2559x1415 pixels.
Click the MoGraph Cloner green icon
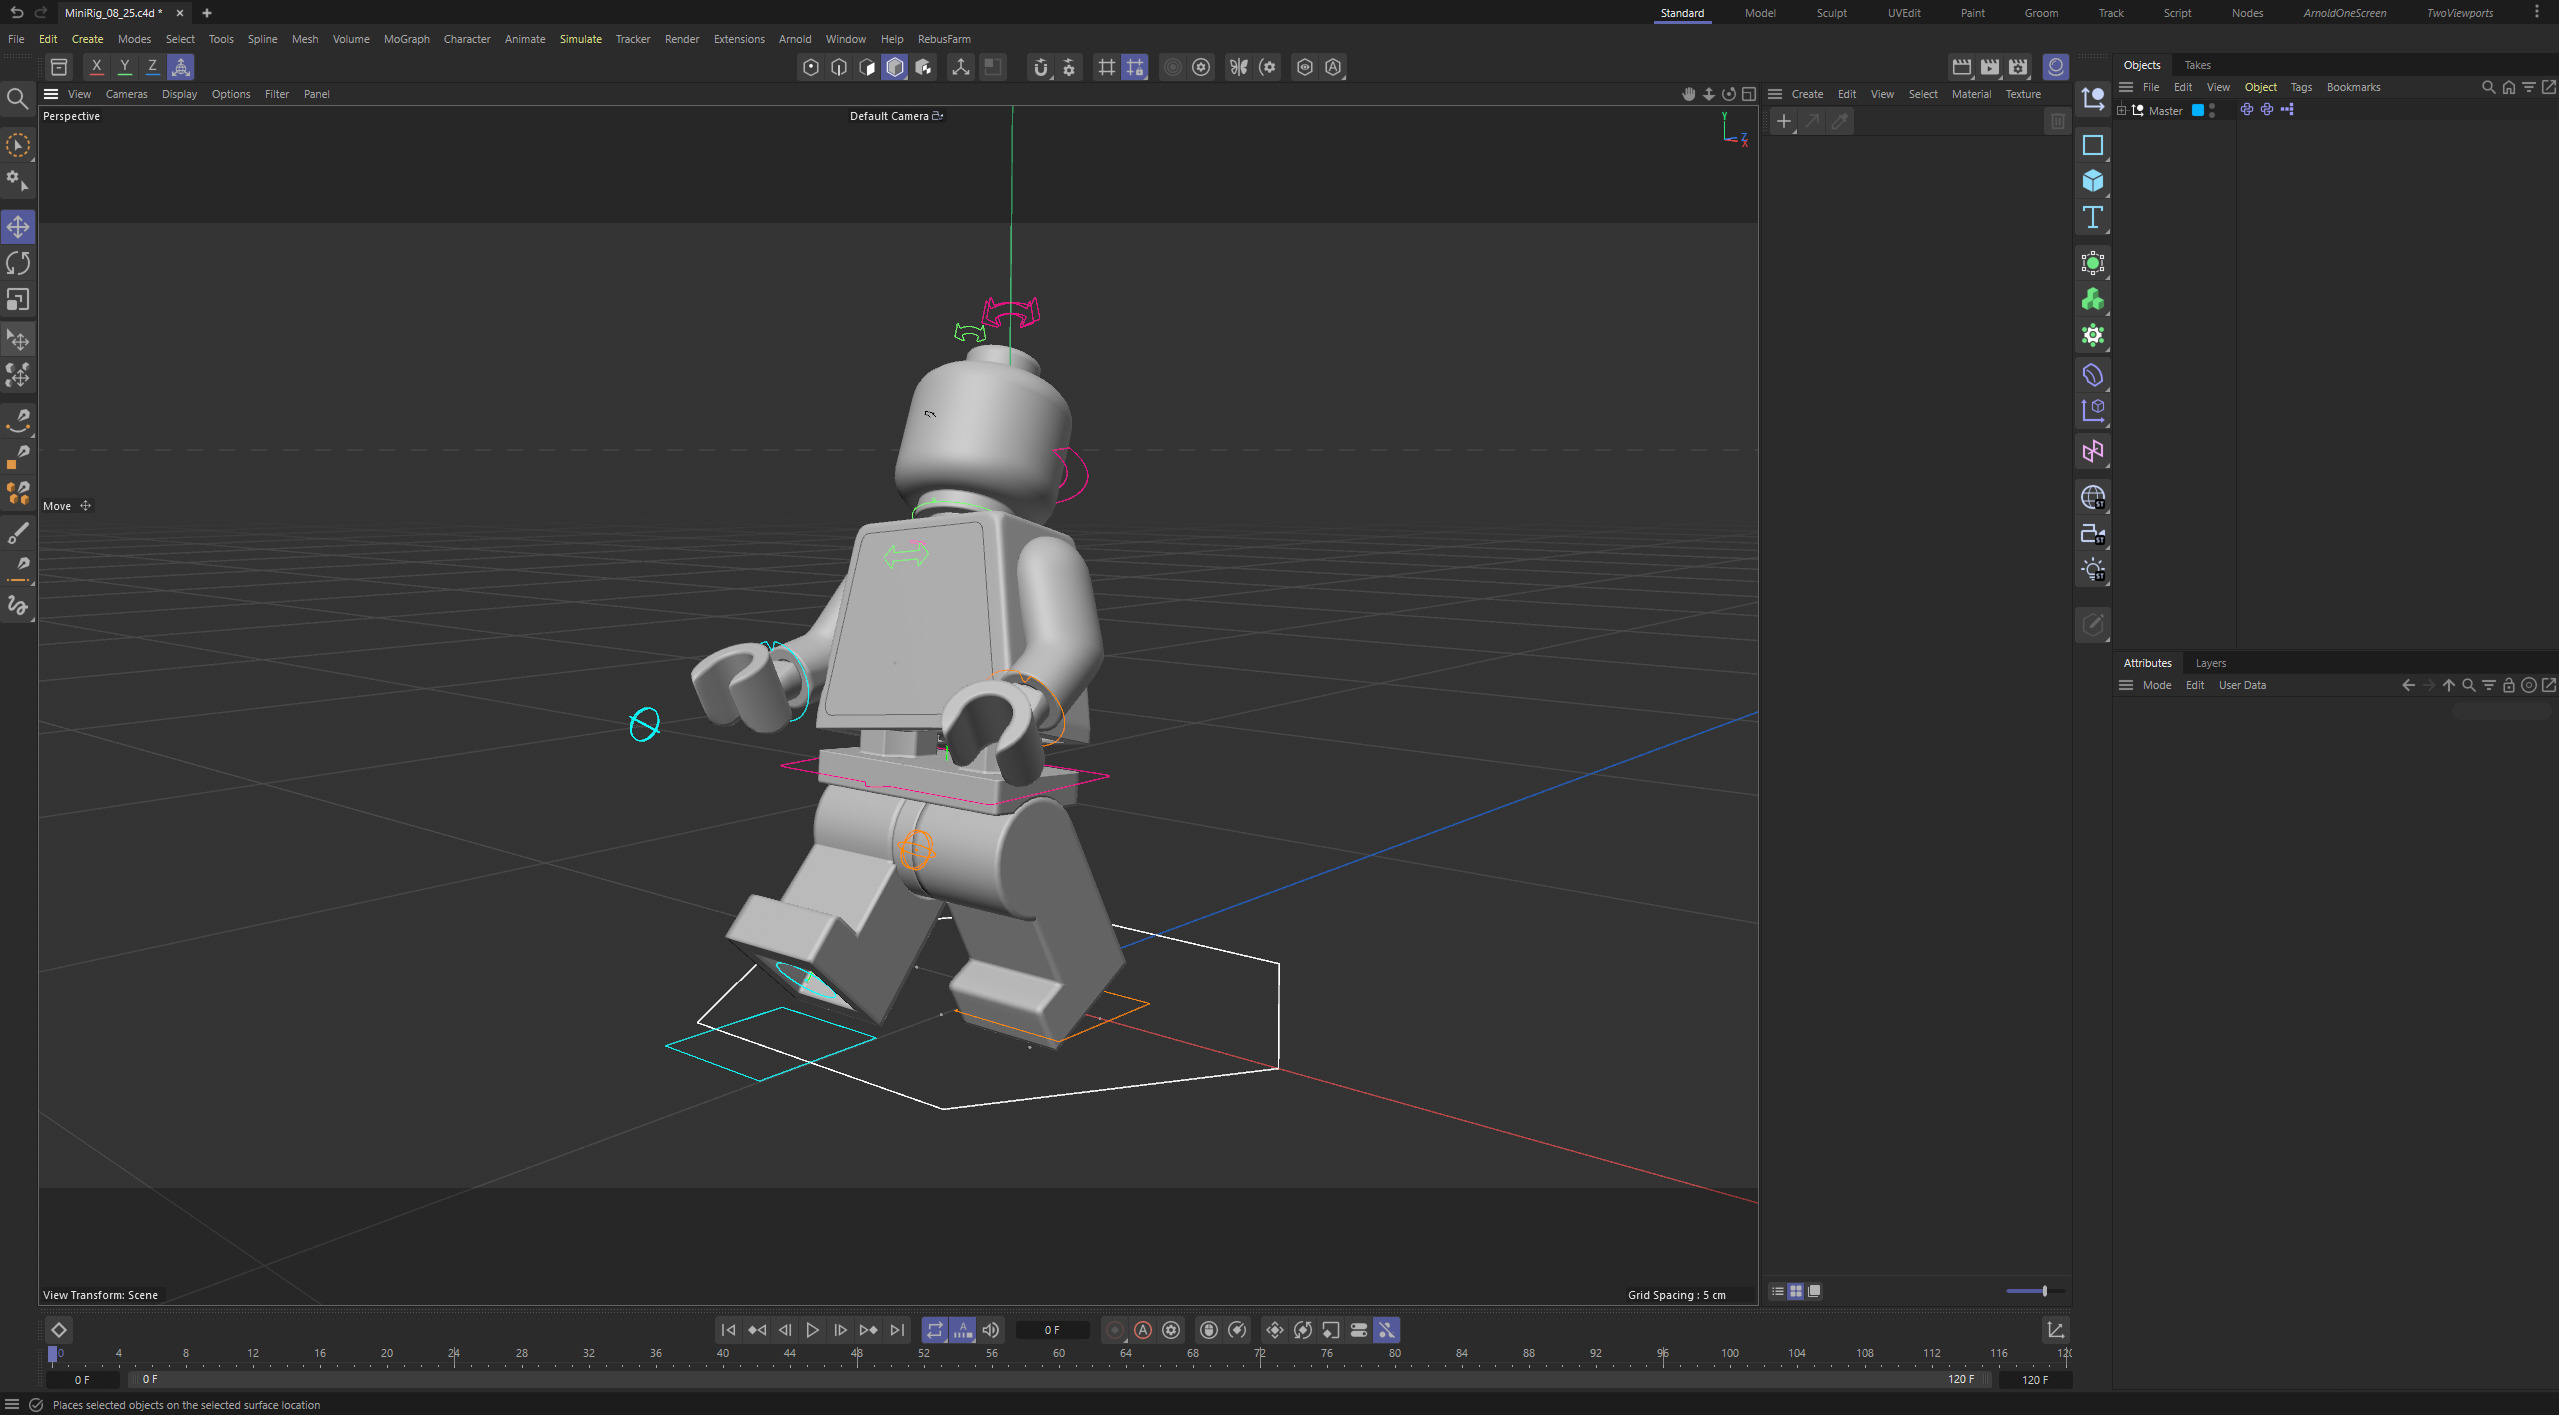pos(2093,300)
